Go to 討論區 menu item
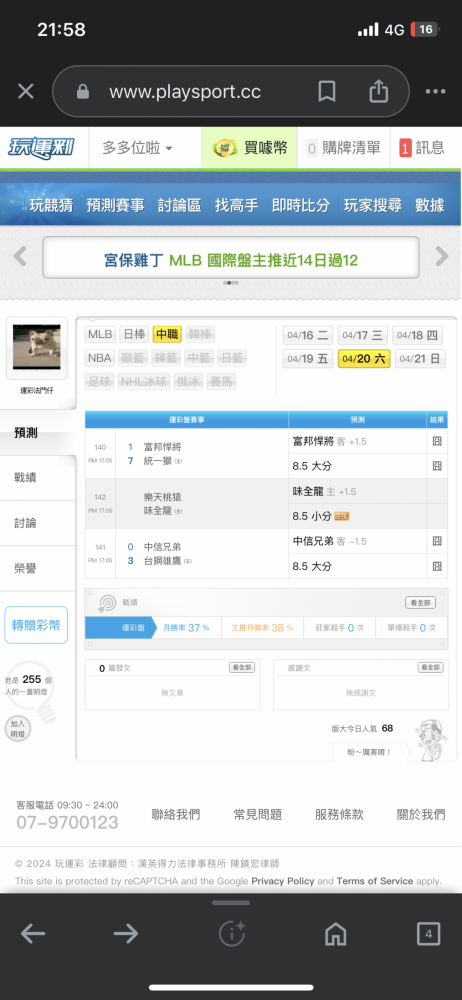This screenshot has height=1000, width=462. (179, 205)
